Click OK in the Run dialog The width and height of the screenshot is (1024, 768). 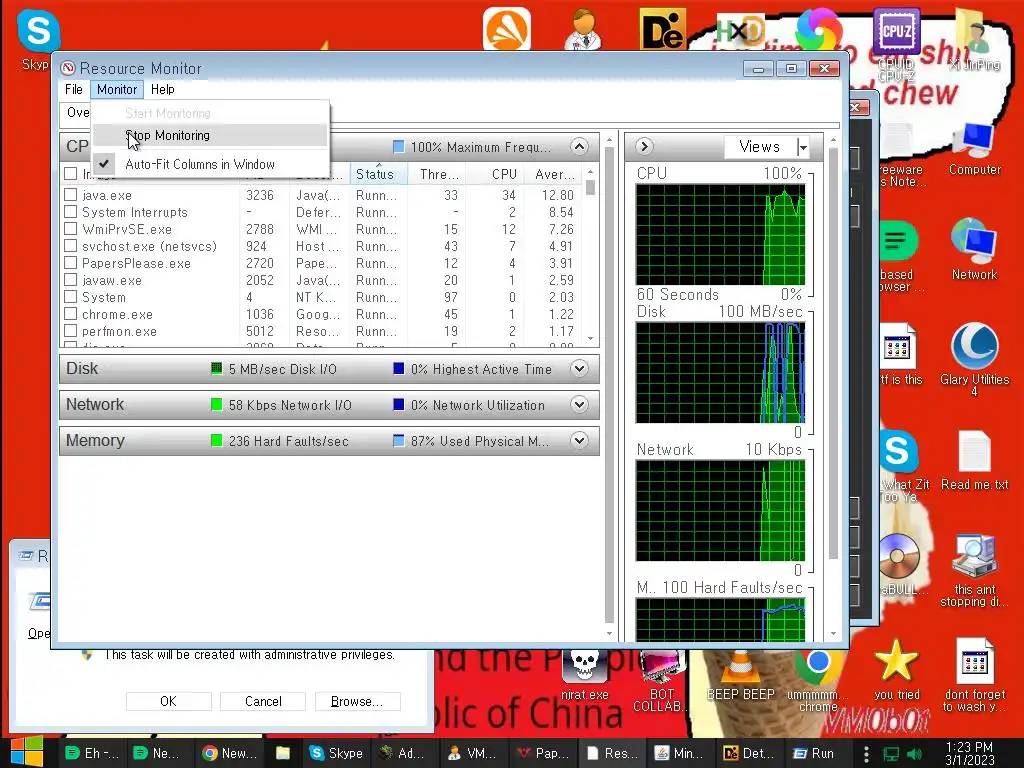[x=168, y=701]
